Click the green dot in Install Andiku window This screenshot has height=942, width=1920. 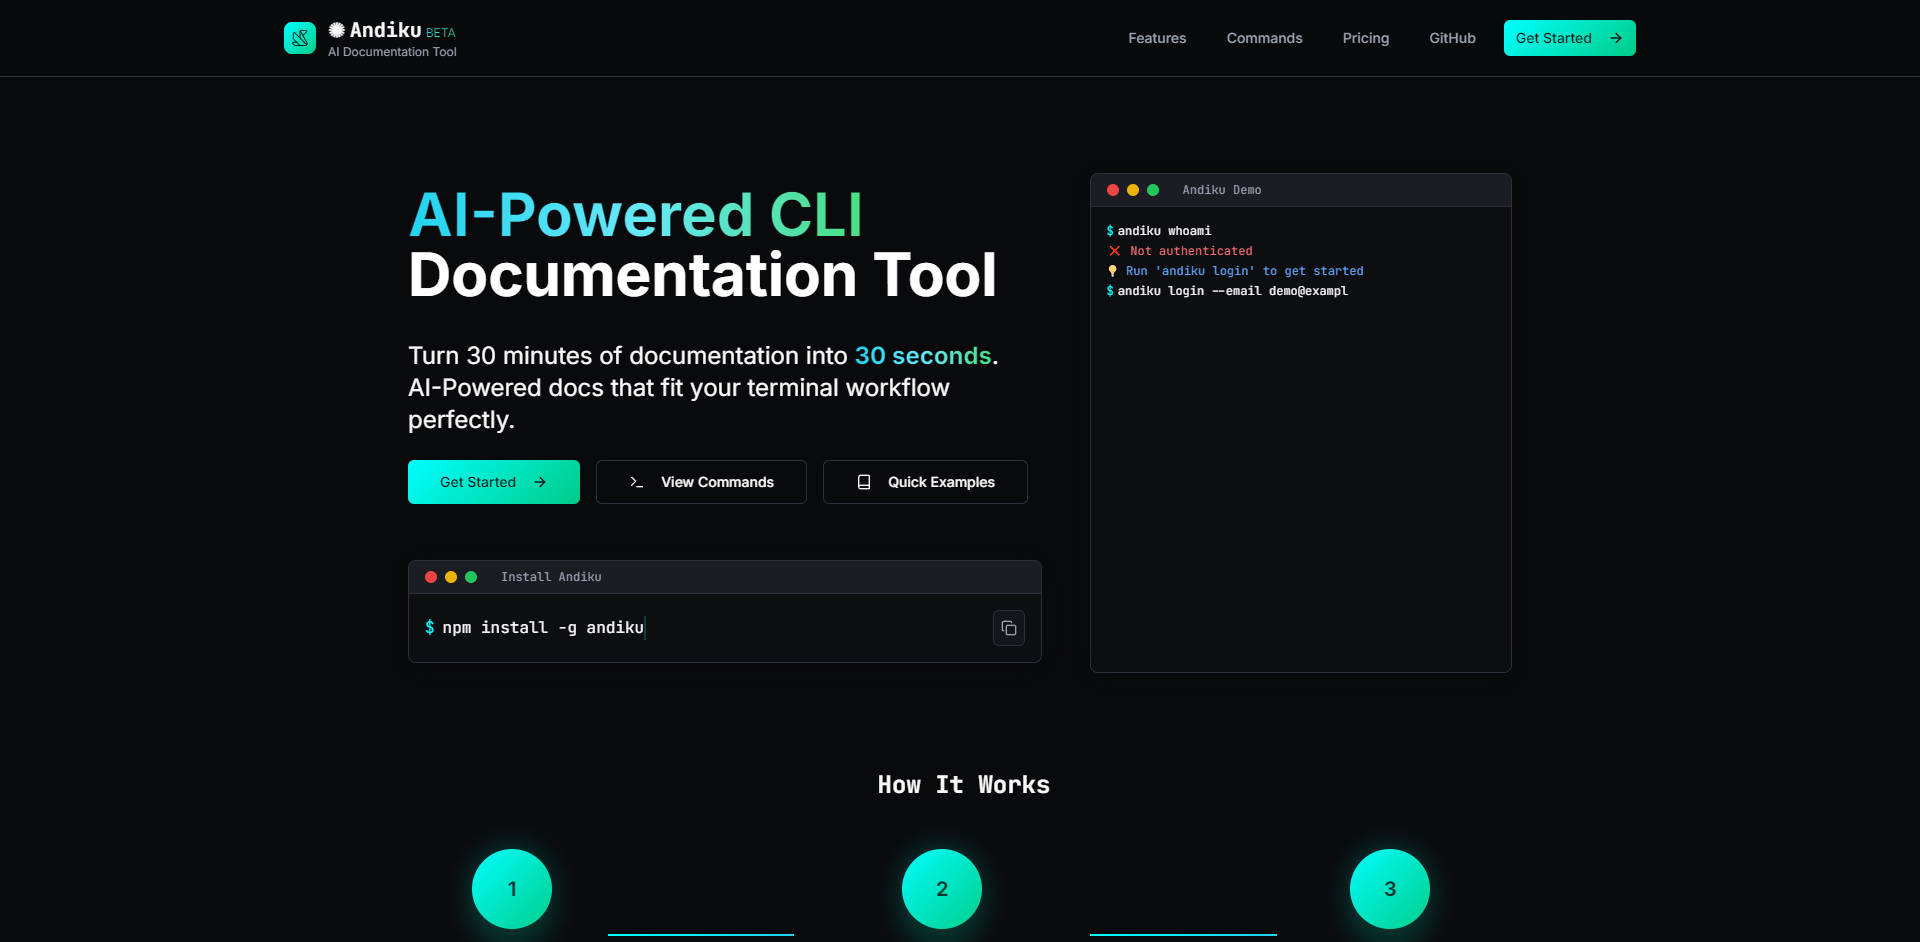tap(471, 577)
